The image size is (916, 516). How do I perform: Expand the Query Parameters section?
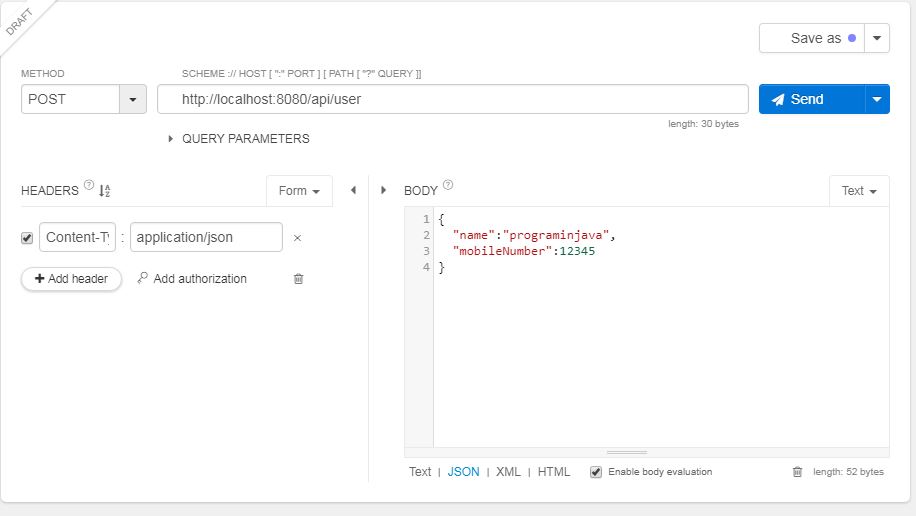171,139
